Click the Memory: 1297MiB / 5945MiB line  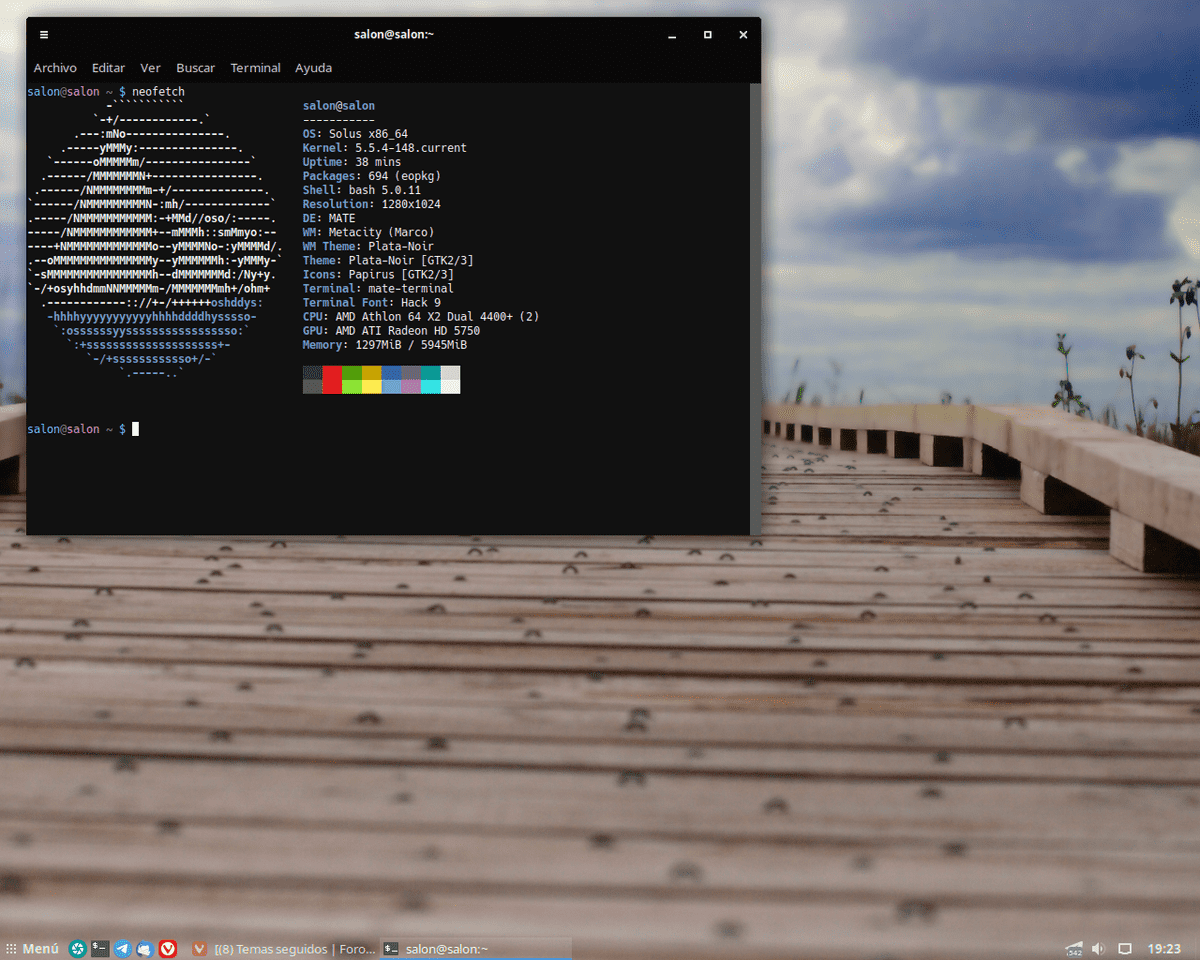click(385, 344)
